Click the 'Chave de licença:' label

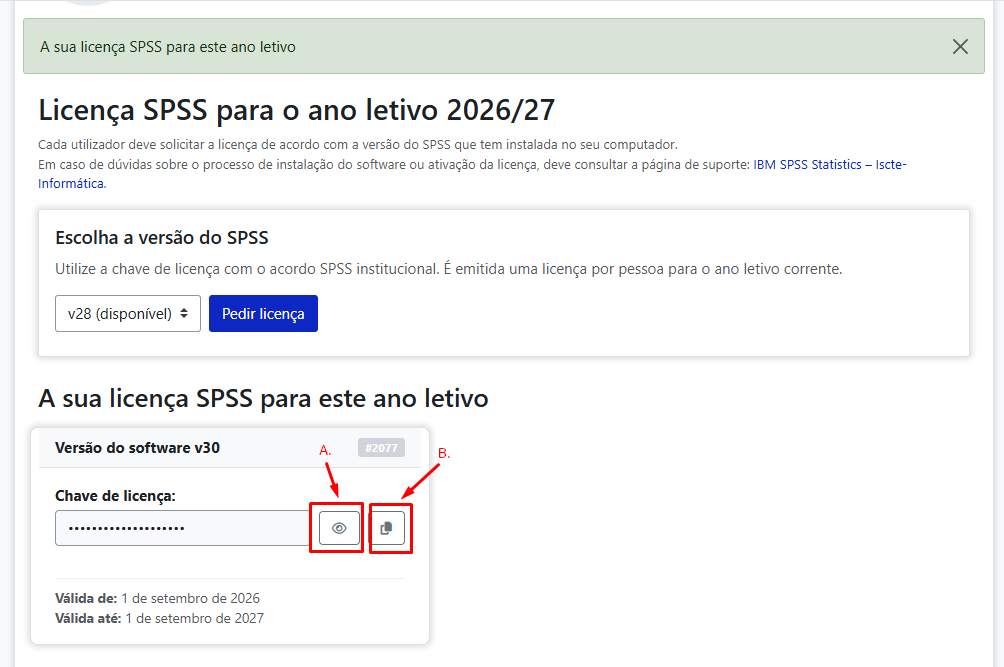click(x=115, y=496)
